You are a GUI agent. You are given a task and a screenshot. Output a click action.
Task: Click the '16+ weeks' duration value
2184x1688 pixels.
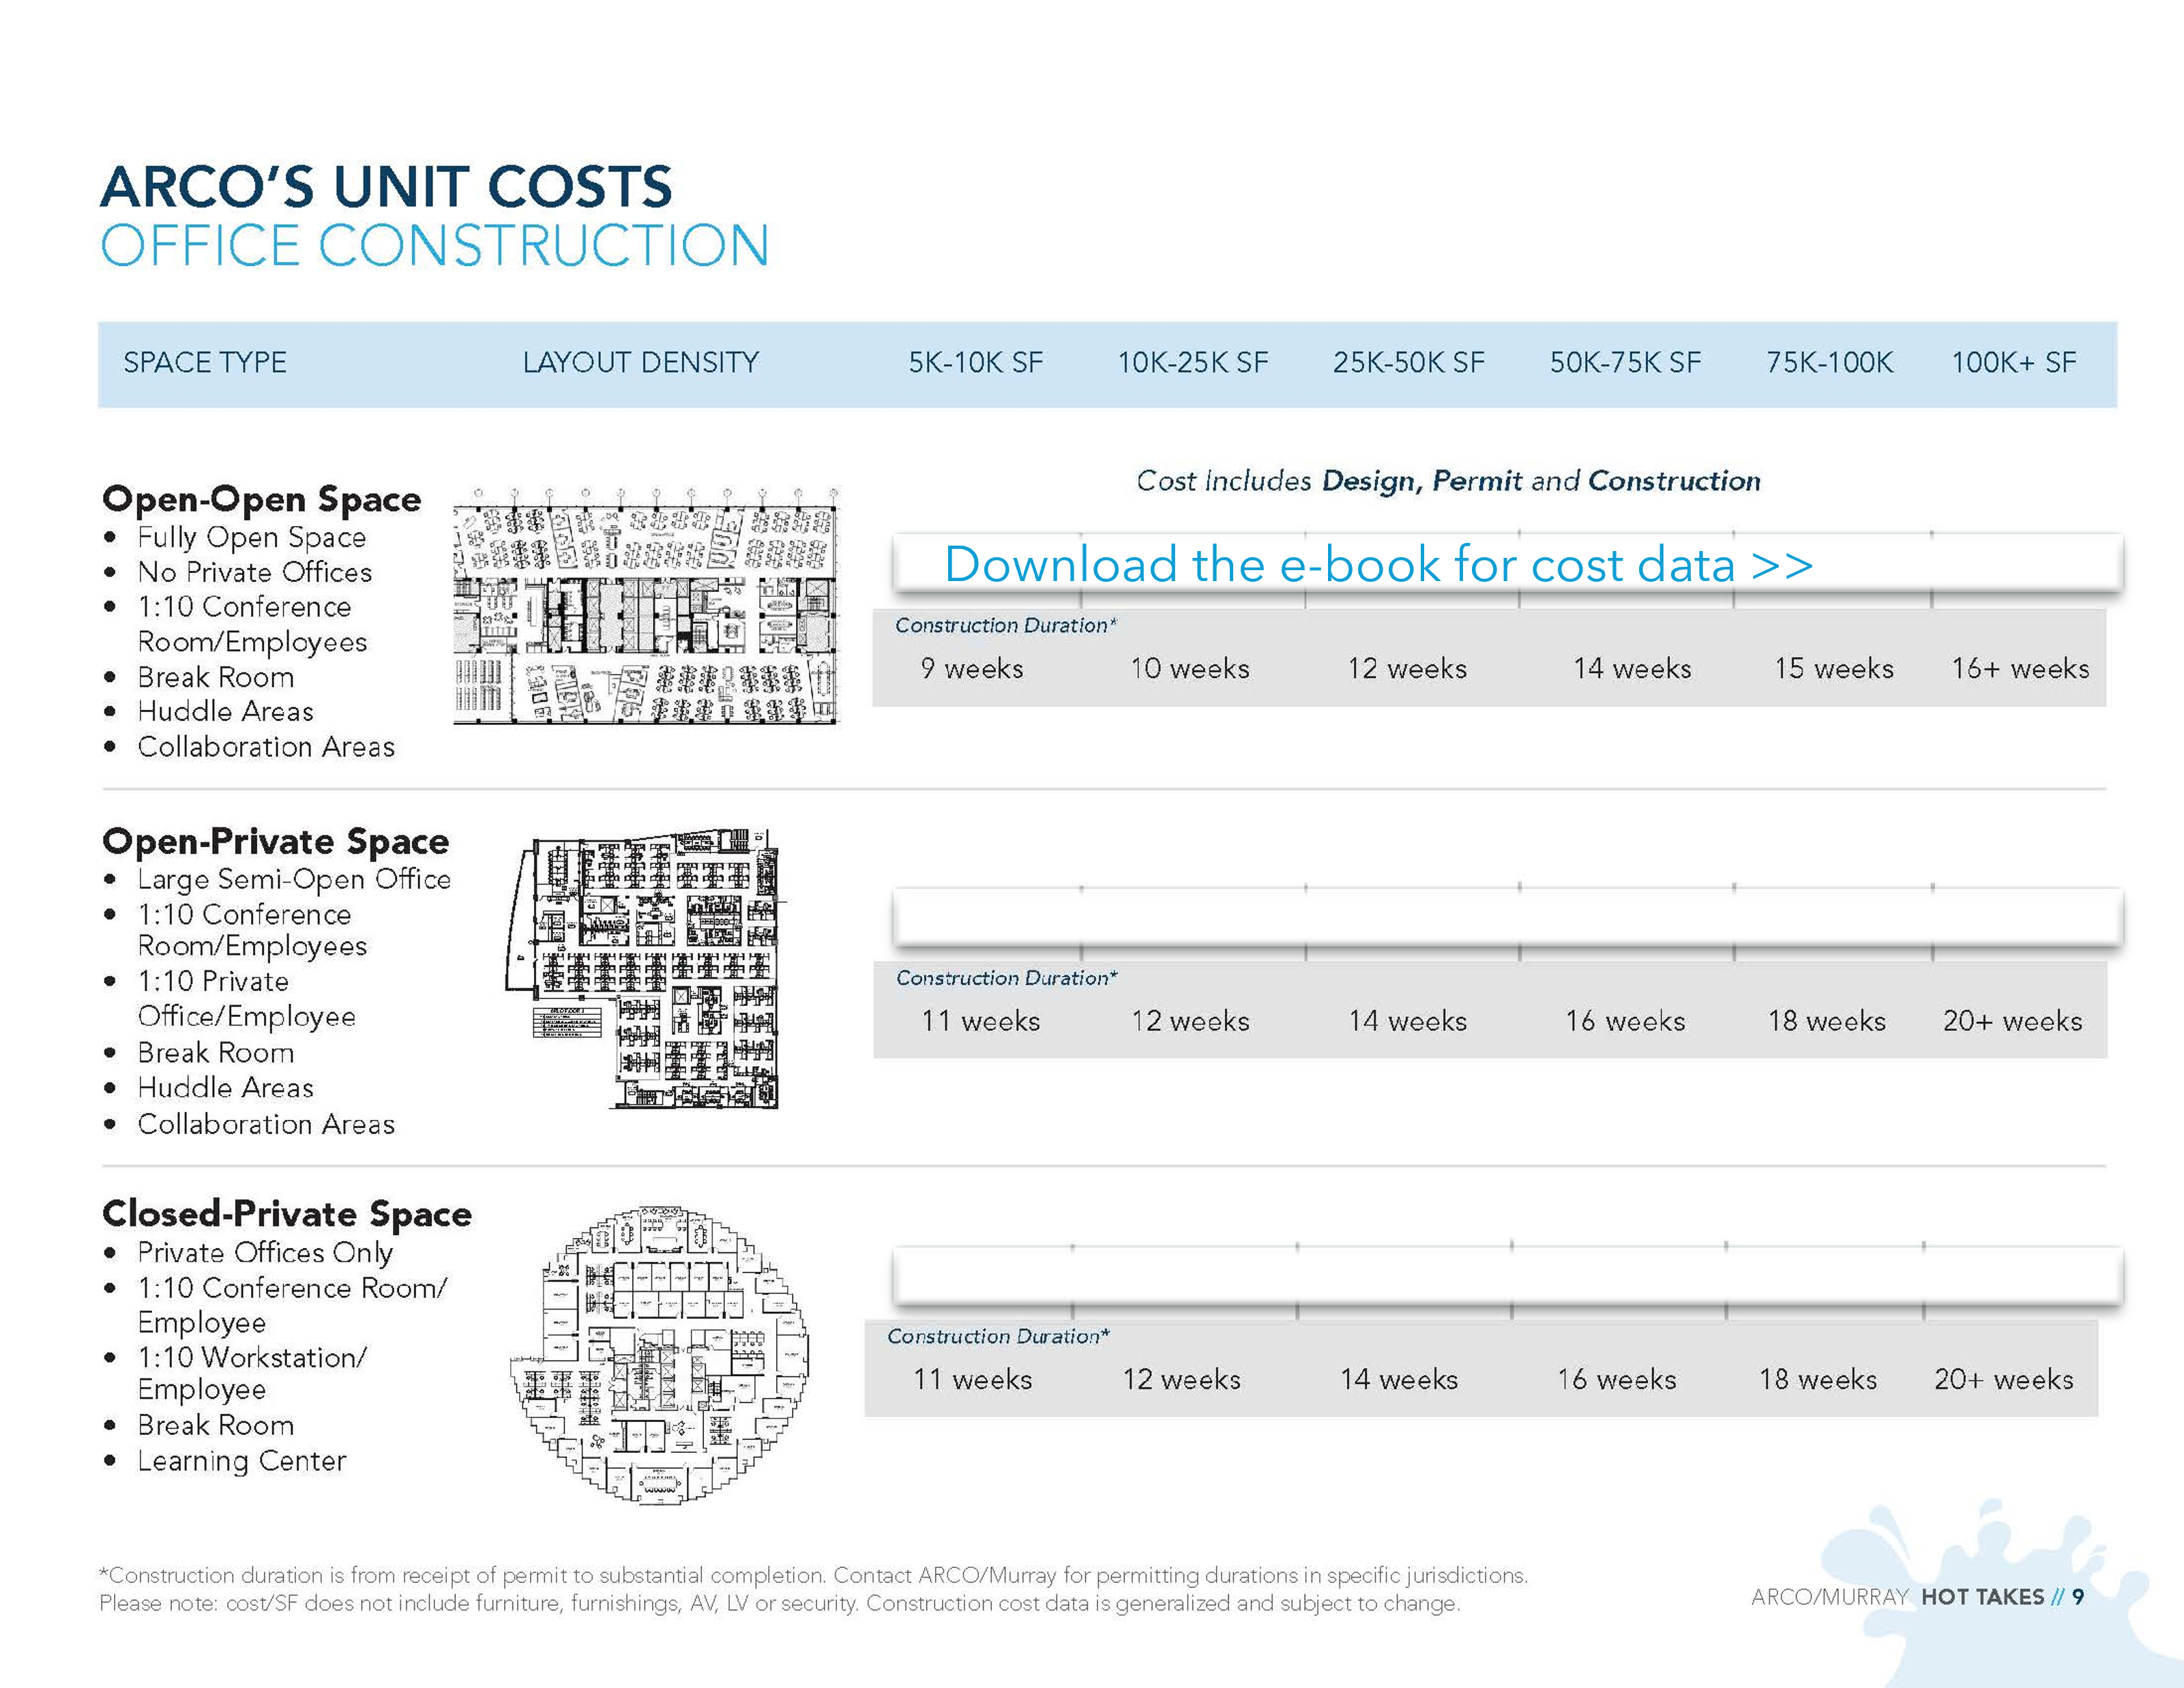click(x=2020, y=668)
